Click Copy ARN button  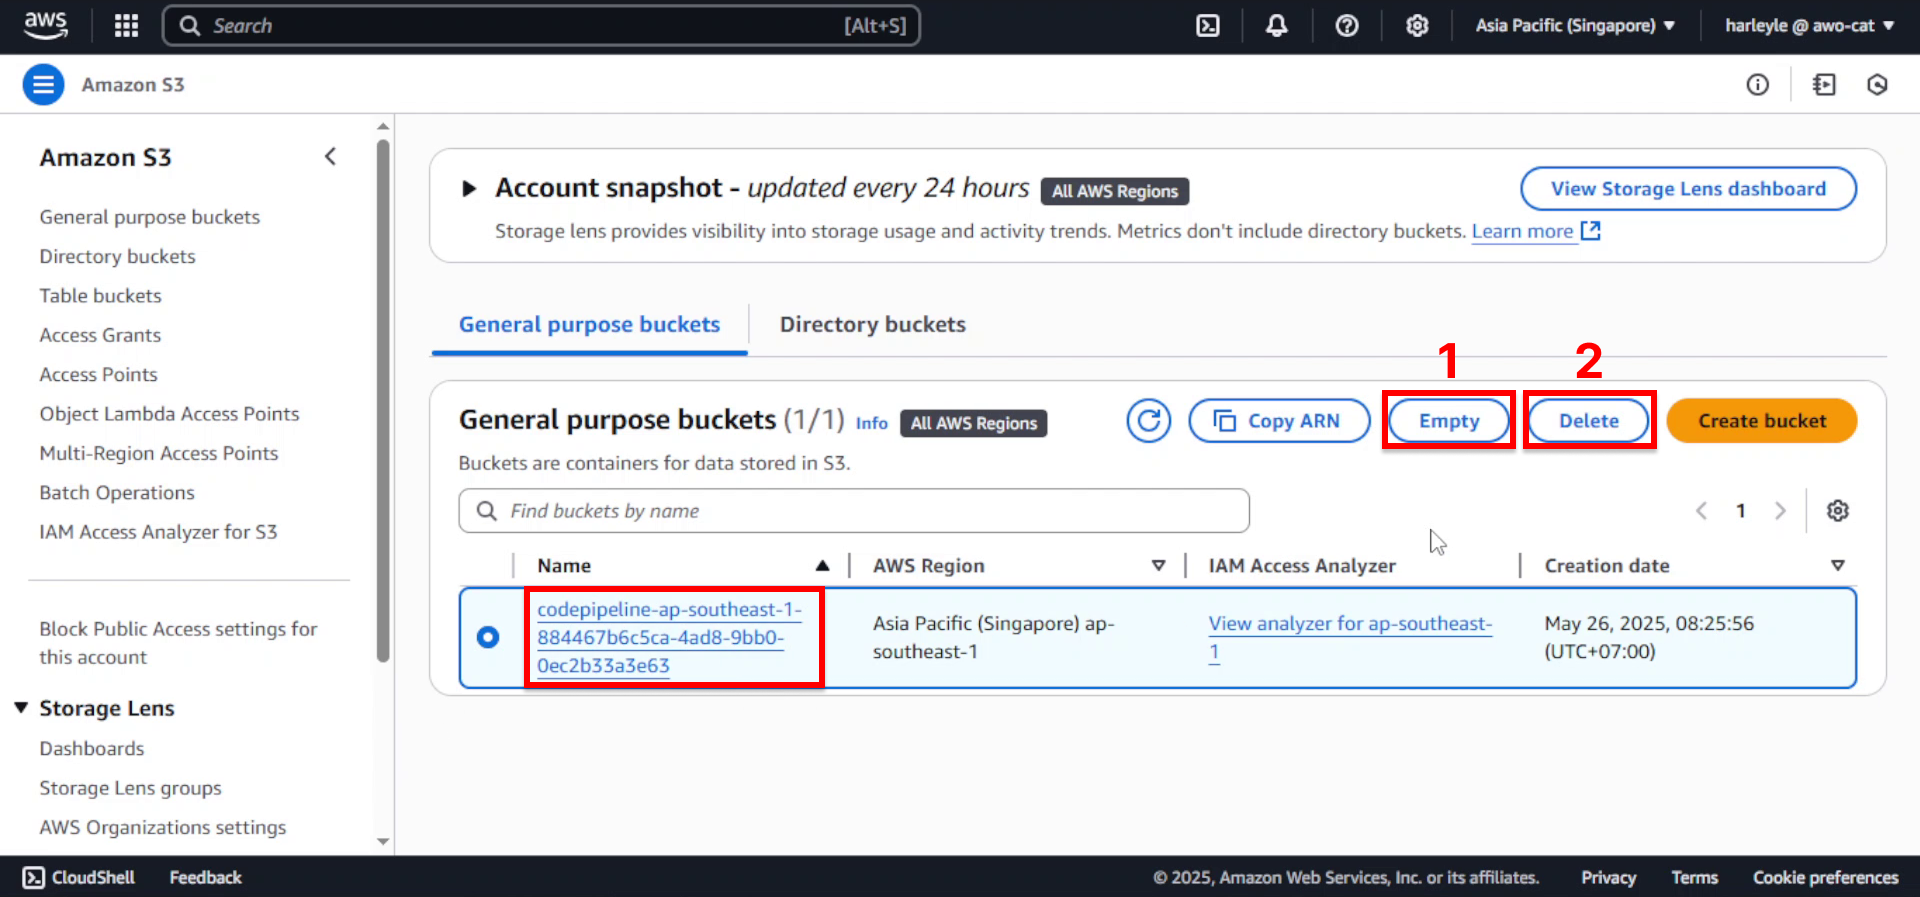click(1279, 421)
